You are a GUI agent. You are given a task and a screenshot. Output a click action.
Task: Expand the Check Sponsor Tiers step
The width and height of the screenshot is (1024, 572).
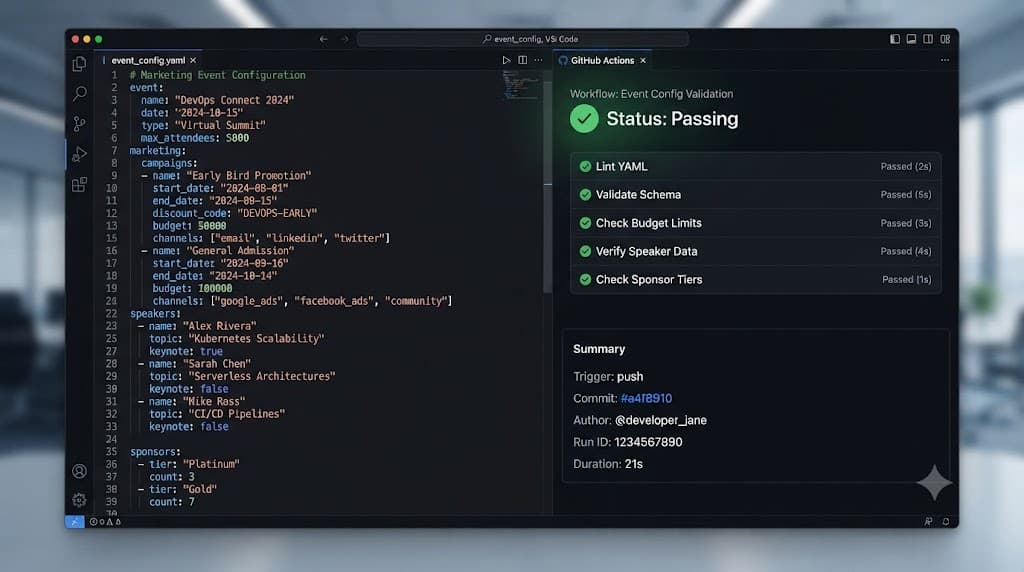[x=756, y=279]
